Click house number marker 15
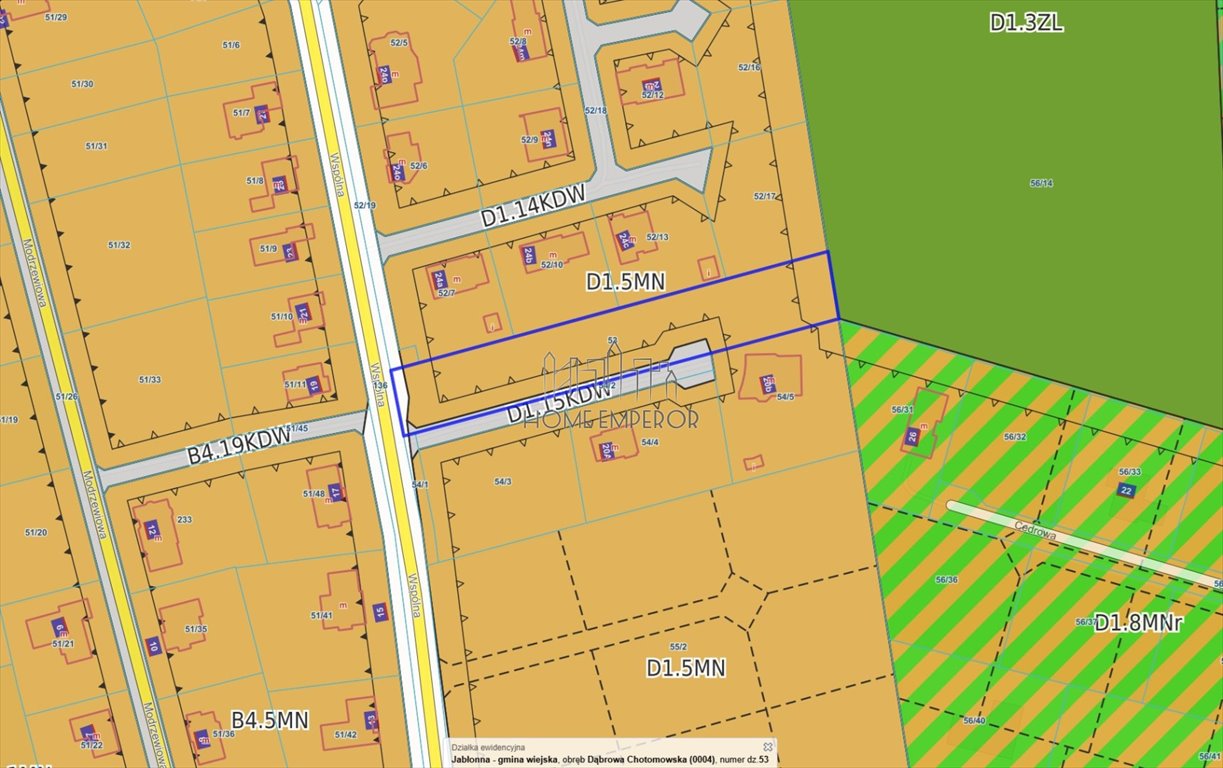Viewport: 1223px width, 768px height. click(379, 611)
